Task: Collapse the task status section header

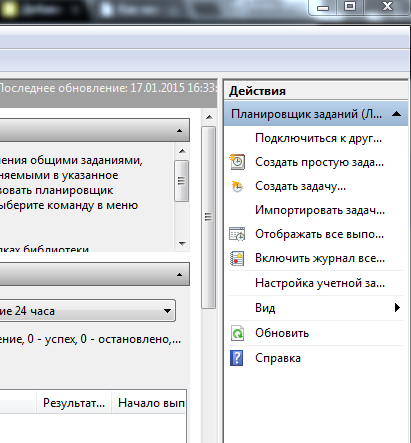Action: pyautogui.click(x=179, y=275)
